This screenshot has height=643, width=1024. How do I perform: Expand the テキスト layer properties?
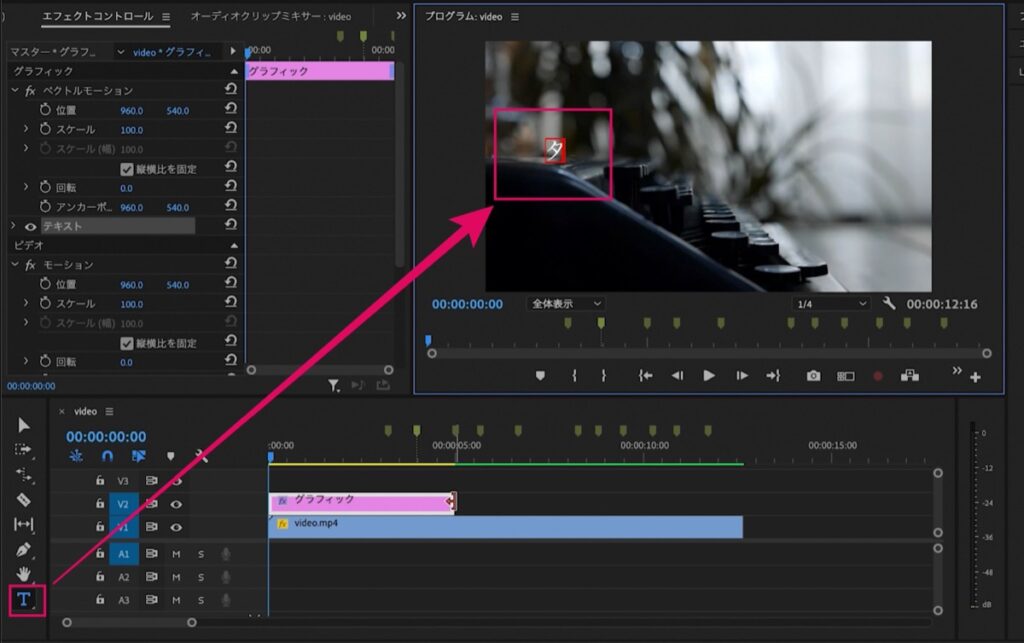click(x=13, y=226)
